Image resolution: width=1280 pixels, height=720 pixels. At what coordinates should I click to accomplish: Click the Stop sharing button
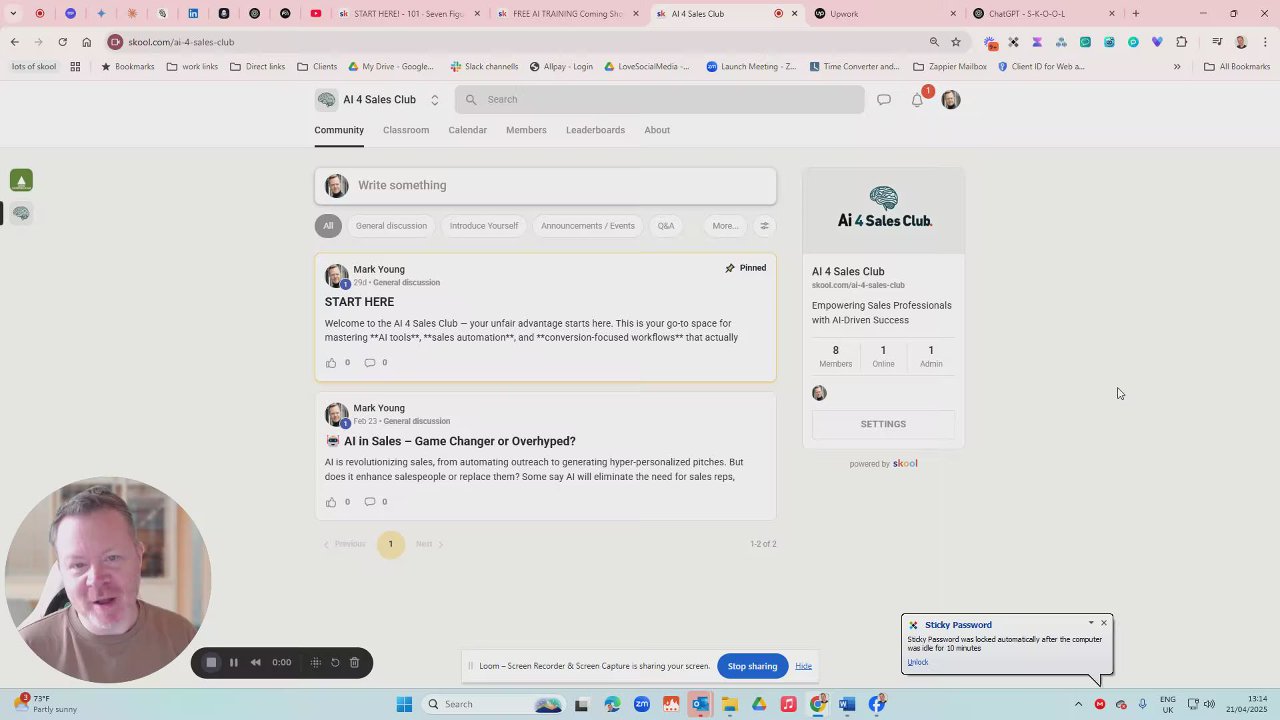(x=752, y=666)
